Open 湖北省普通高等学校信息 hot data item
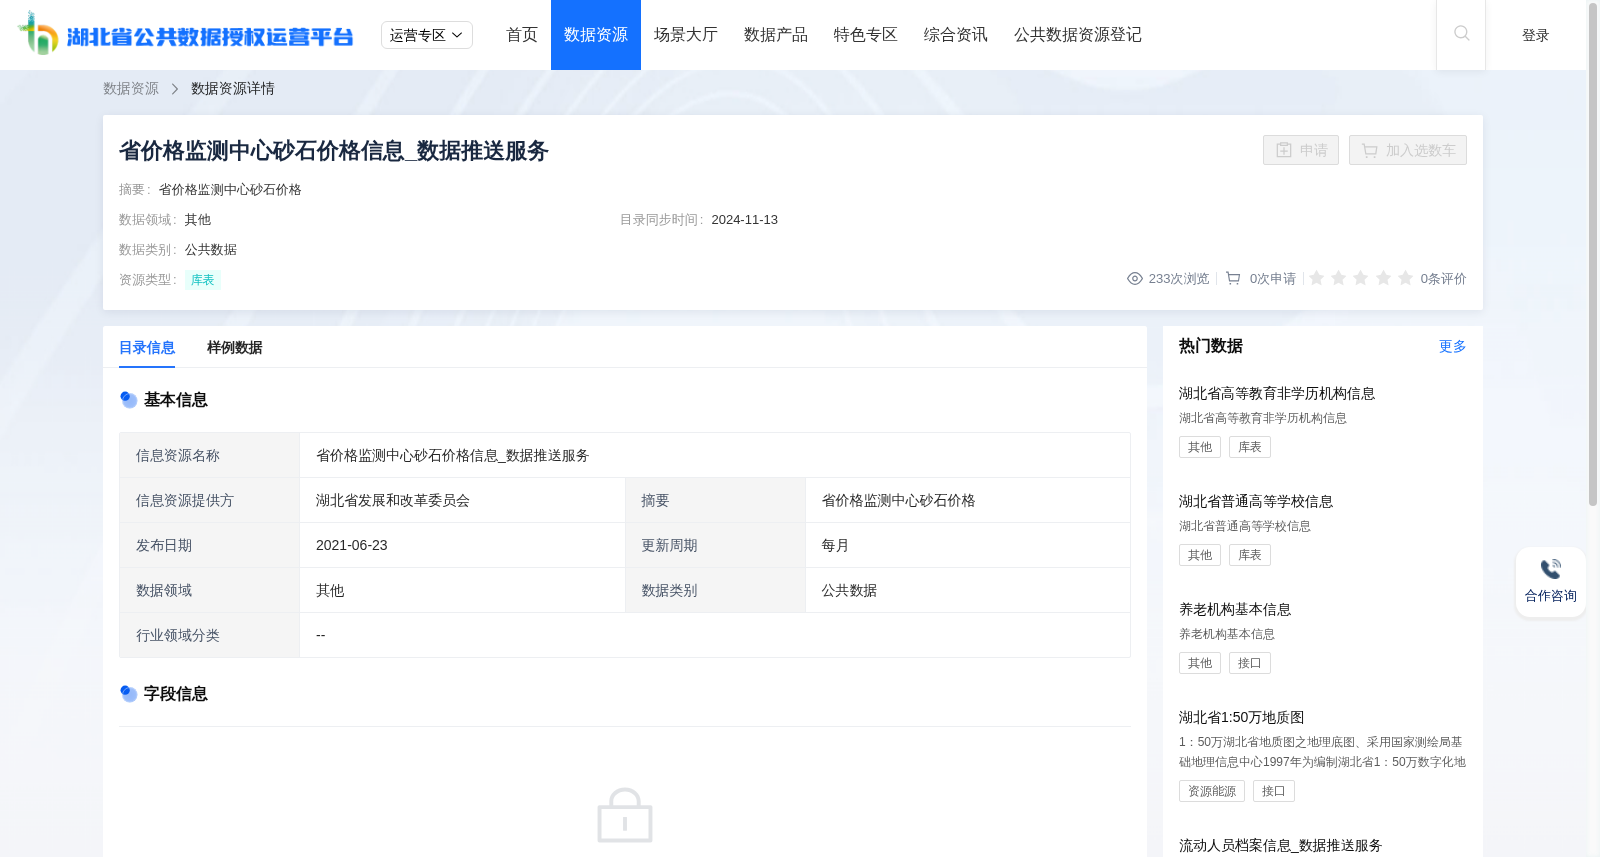This screenshot has height=857, width=1600. click(1256, 502)
